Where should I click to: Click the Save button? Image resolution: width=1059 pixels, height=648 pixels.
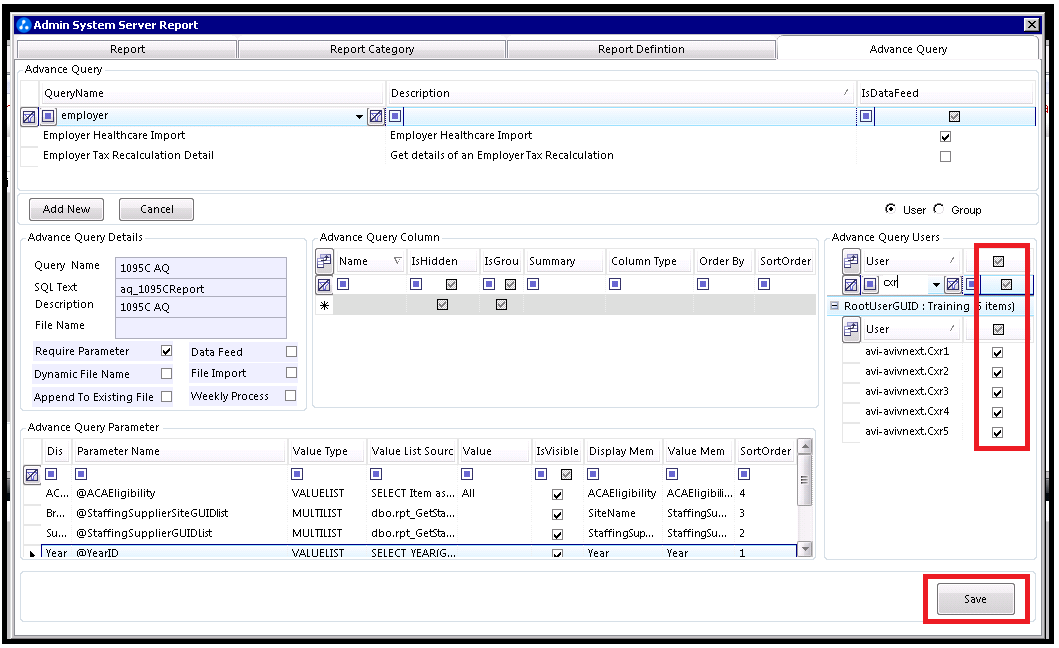(x=975, y=599)
